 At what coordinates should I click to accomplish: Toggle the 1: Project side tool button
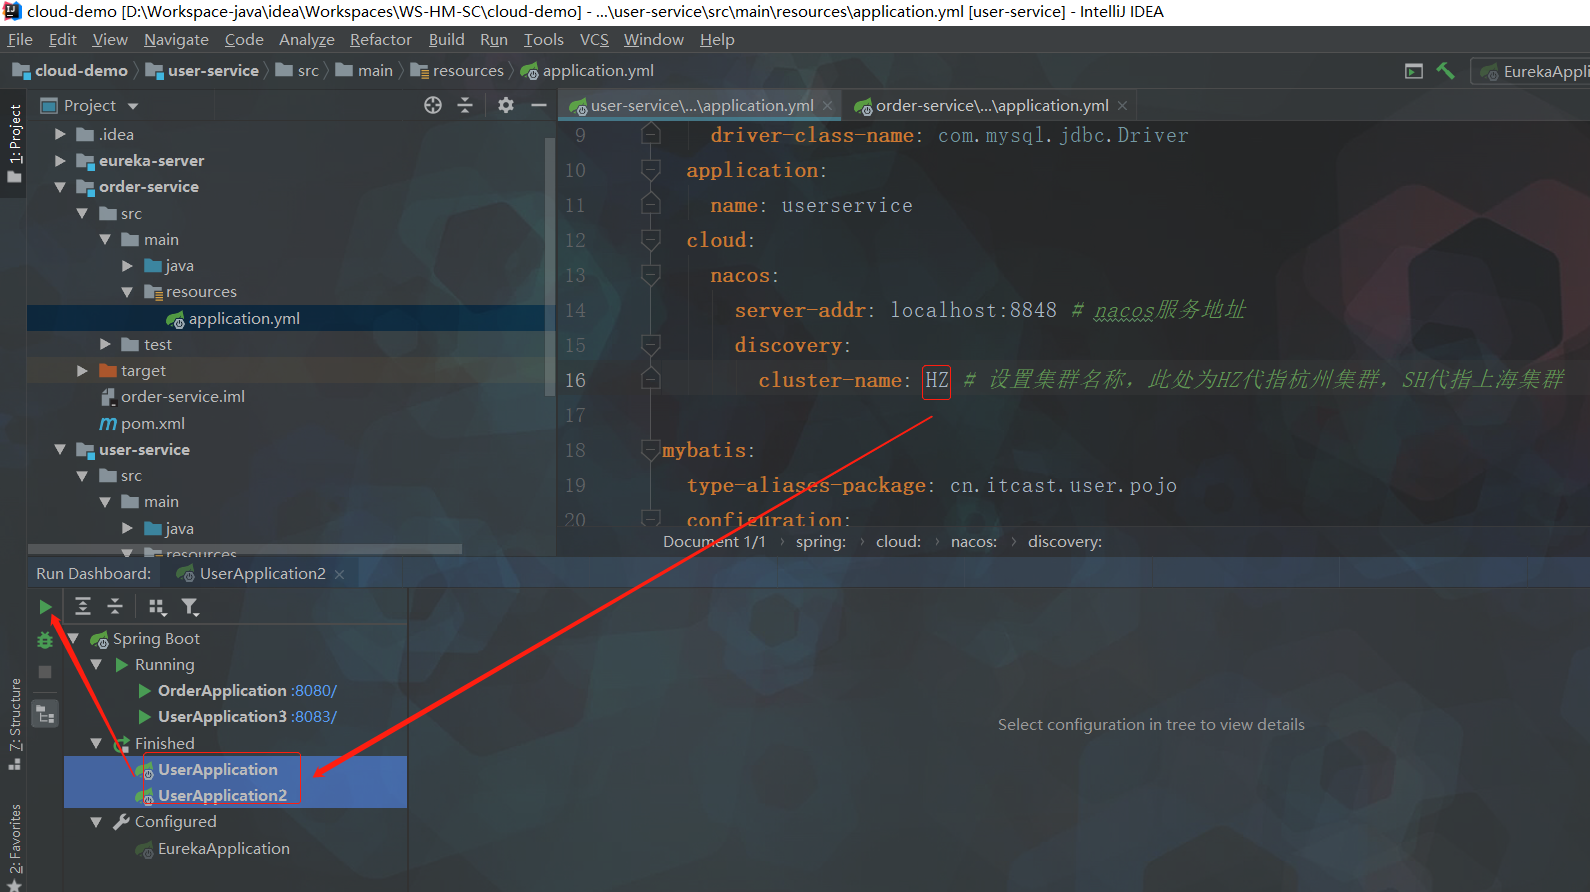click(14, 144)
